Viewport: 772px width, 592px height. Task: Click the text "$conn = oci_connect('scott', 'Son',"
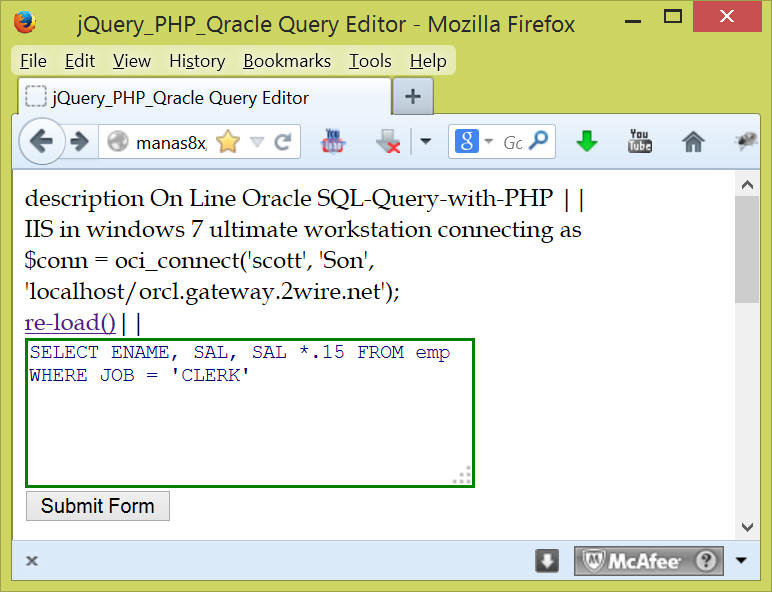coord(199,261)
